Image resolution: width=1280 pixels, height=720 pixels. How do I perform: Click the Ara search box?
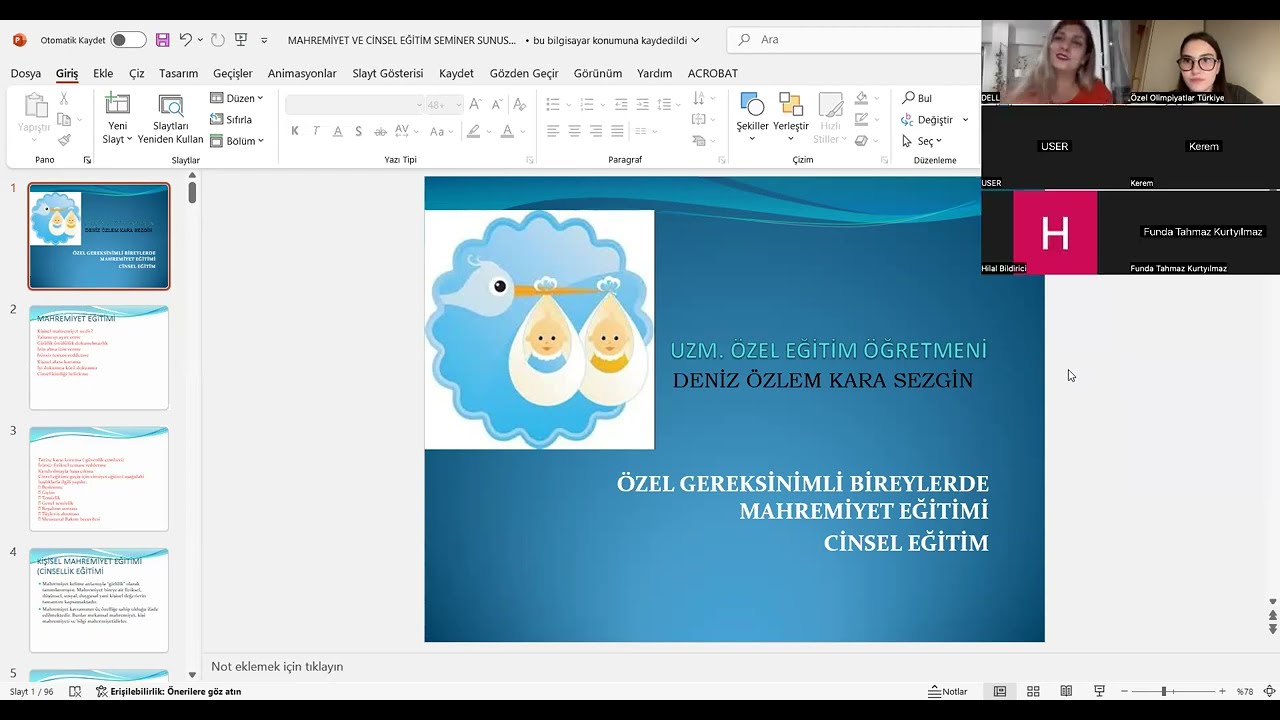pyautogui.click(x=855, y=40)
